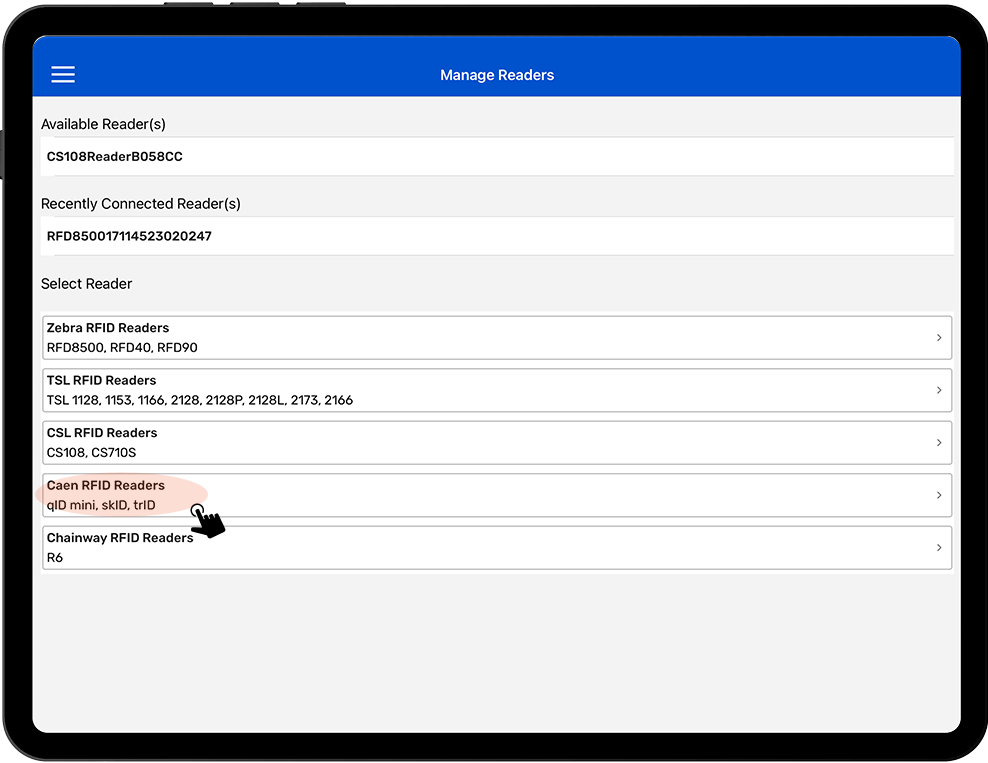Select the Zebra RFID Readers title
The image size is (988, 763).
108,328
